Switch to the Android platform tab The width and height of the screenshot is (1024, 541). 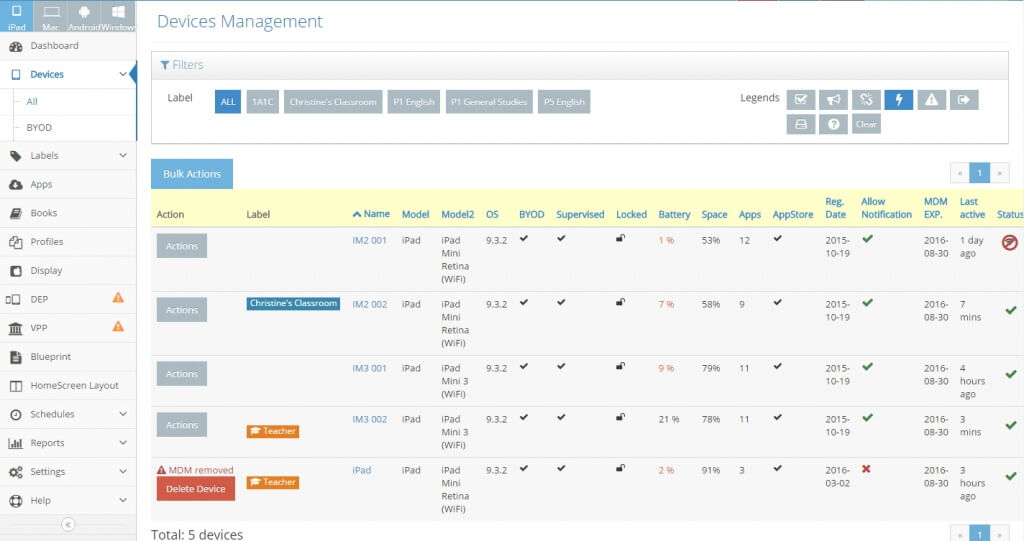[84, 16]
